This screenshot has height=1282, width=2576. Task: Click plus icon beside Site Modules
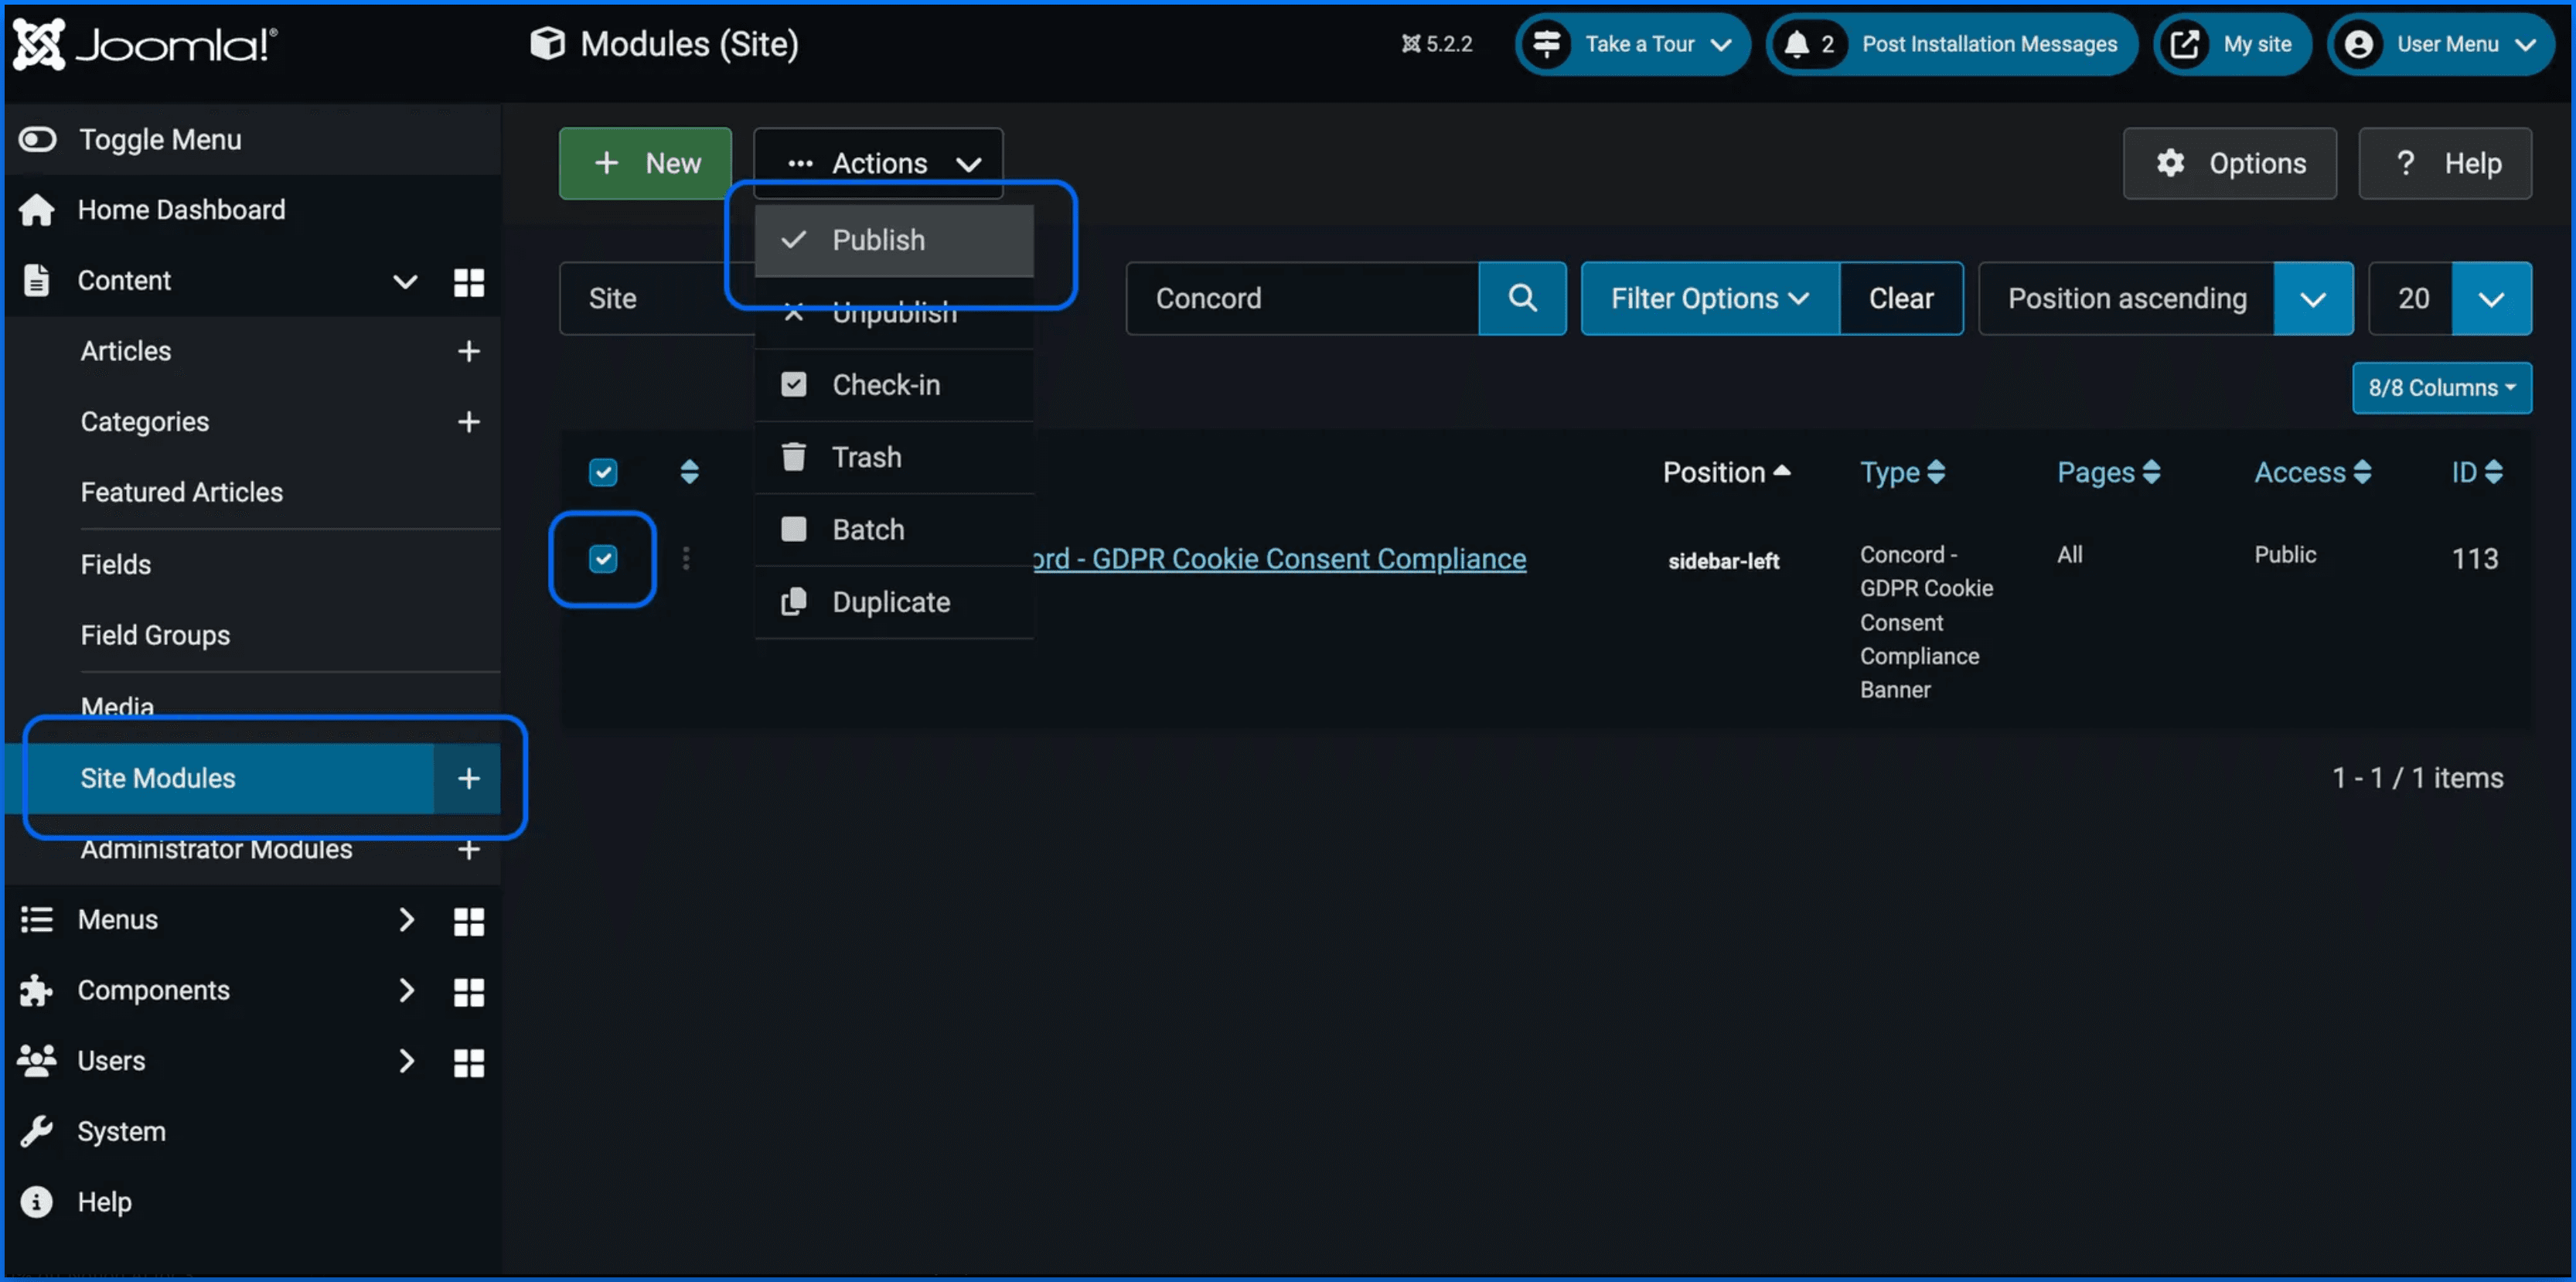click(468, 778)
